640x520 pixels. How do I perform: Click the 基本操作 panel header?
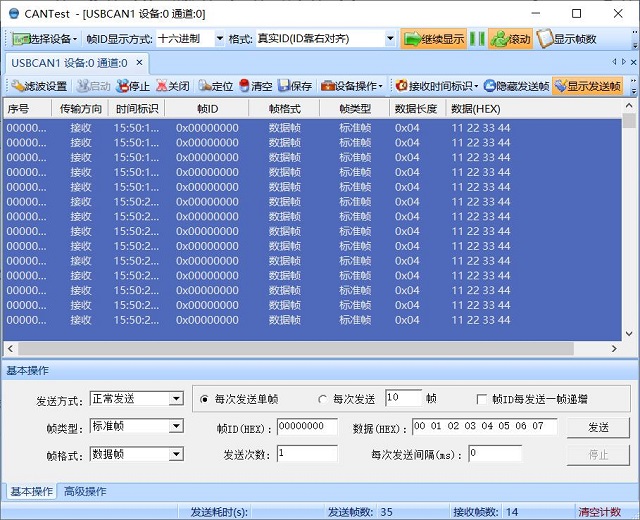(319, 371)
